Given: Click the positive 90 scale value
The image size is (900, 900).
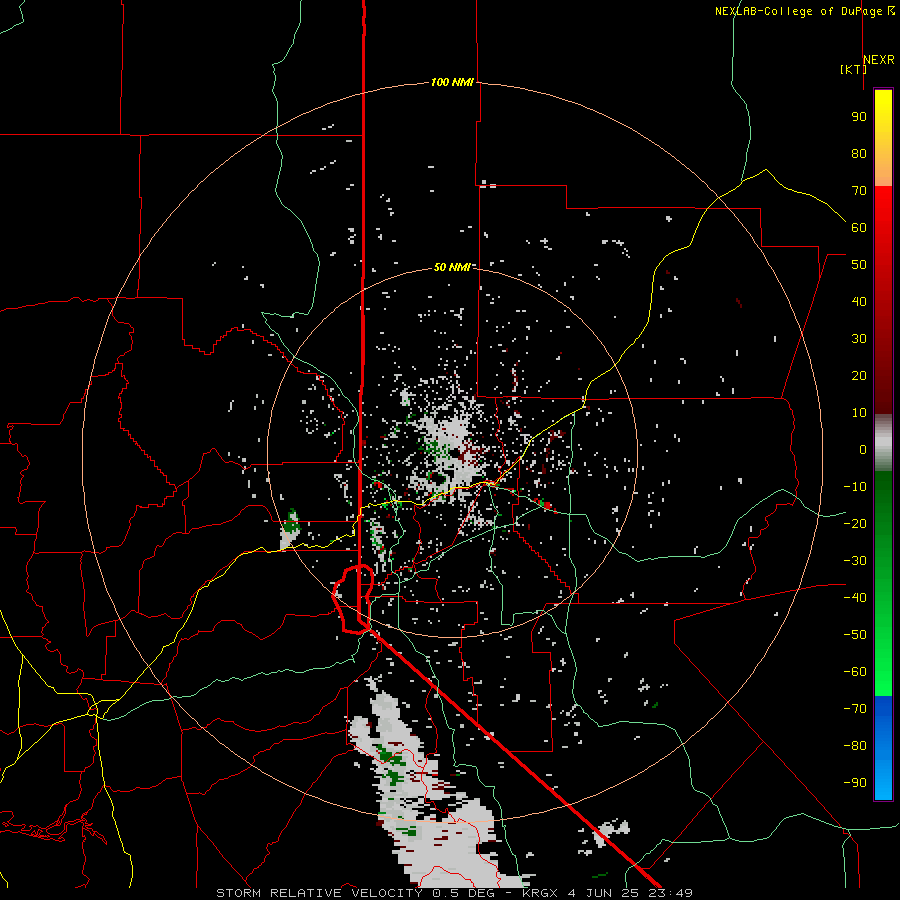Looking at the screenshot, I should click(x=859, y=117).
